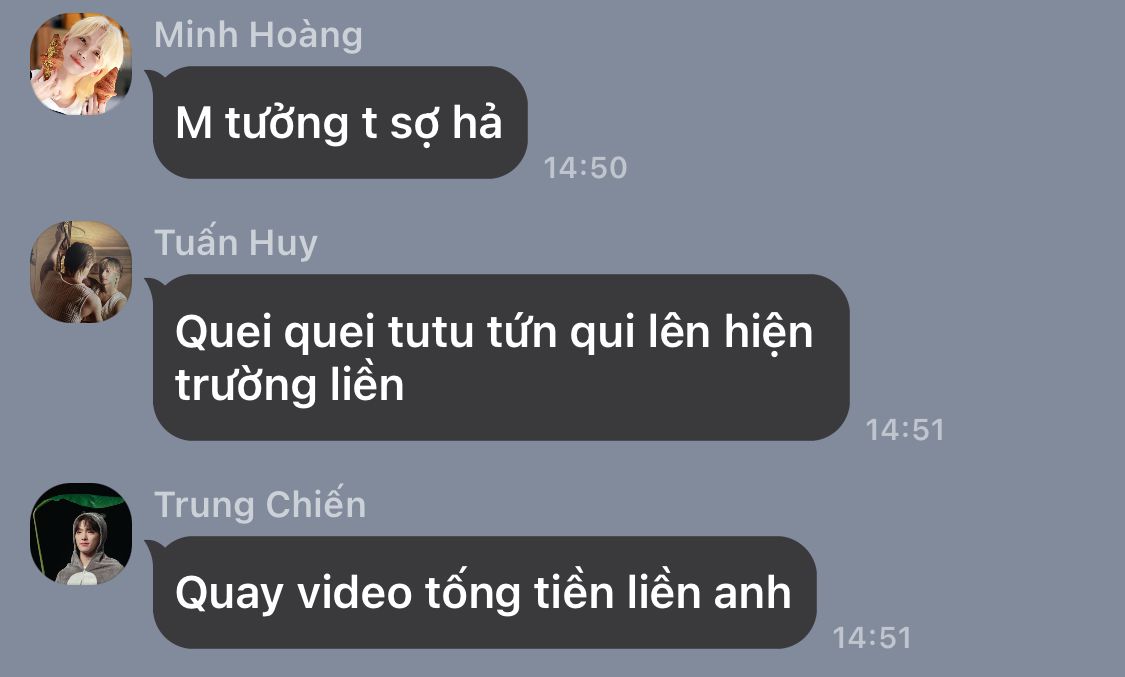The height and width of the screenshot is (677, 1125).
Task: Click the word "anh" ending Trung Chiến's message
Action: (x=752, y=593)
